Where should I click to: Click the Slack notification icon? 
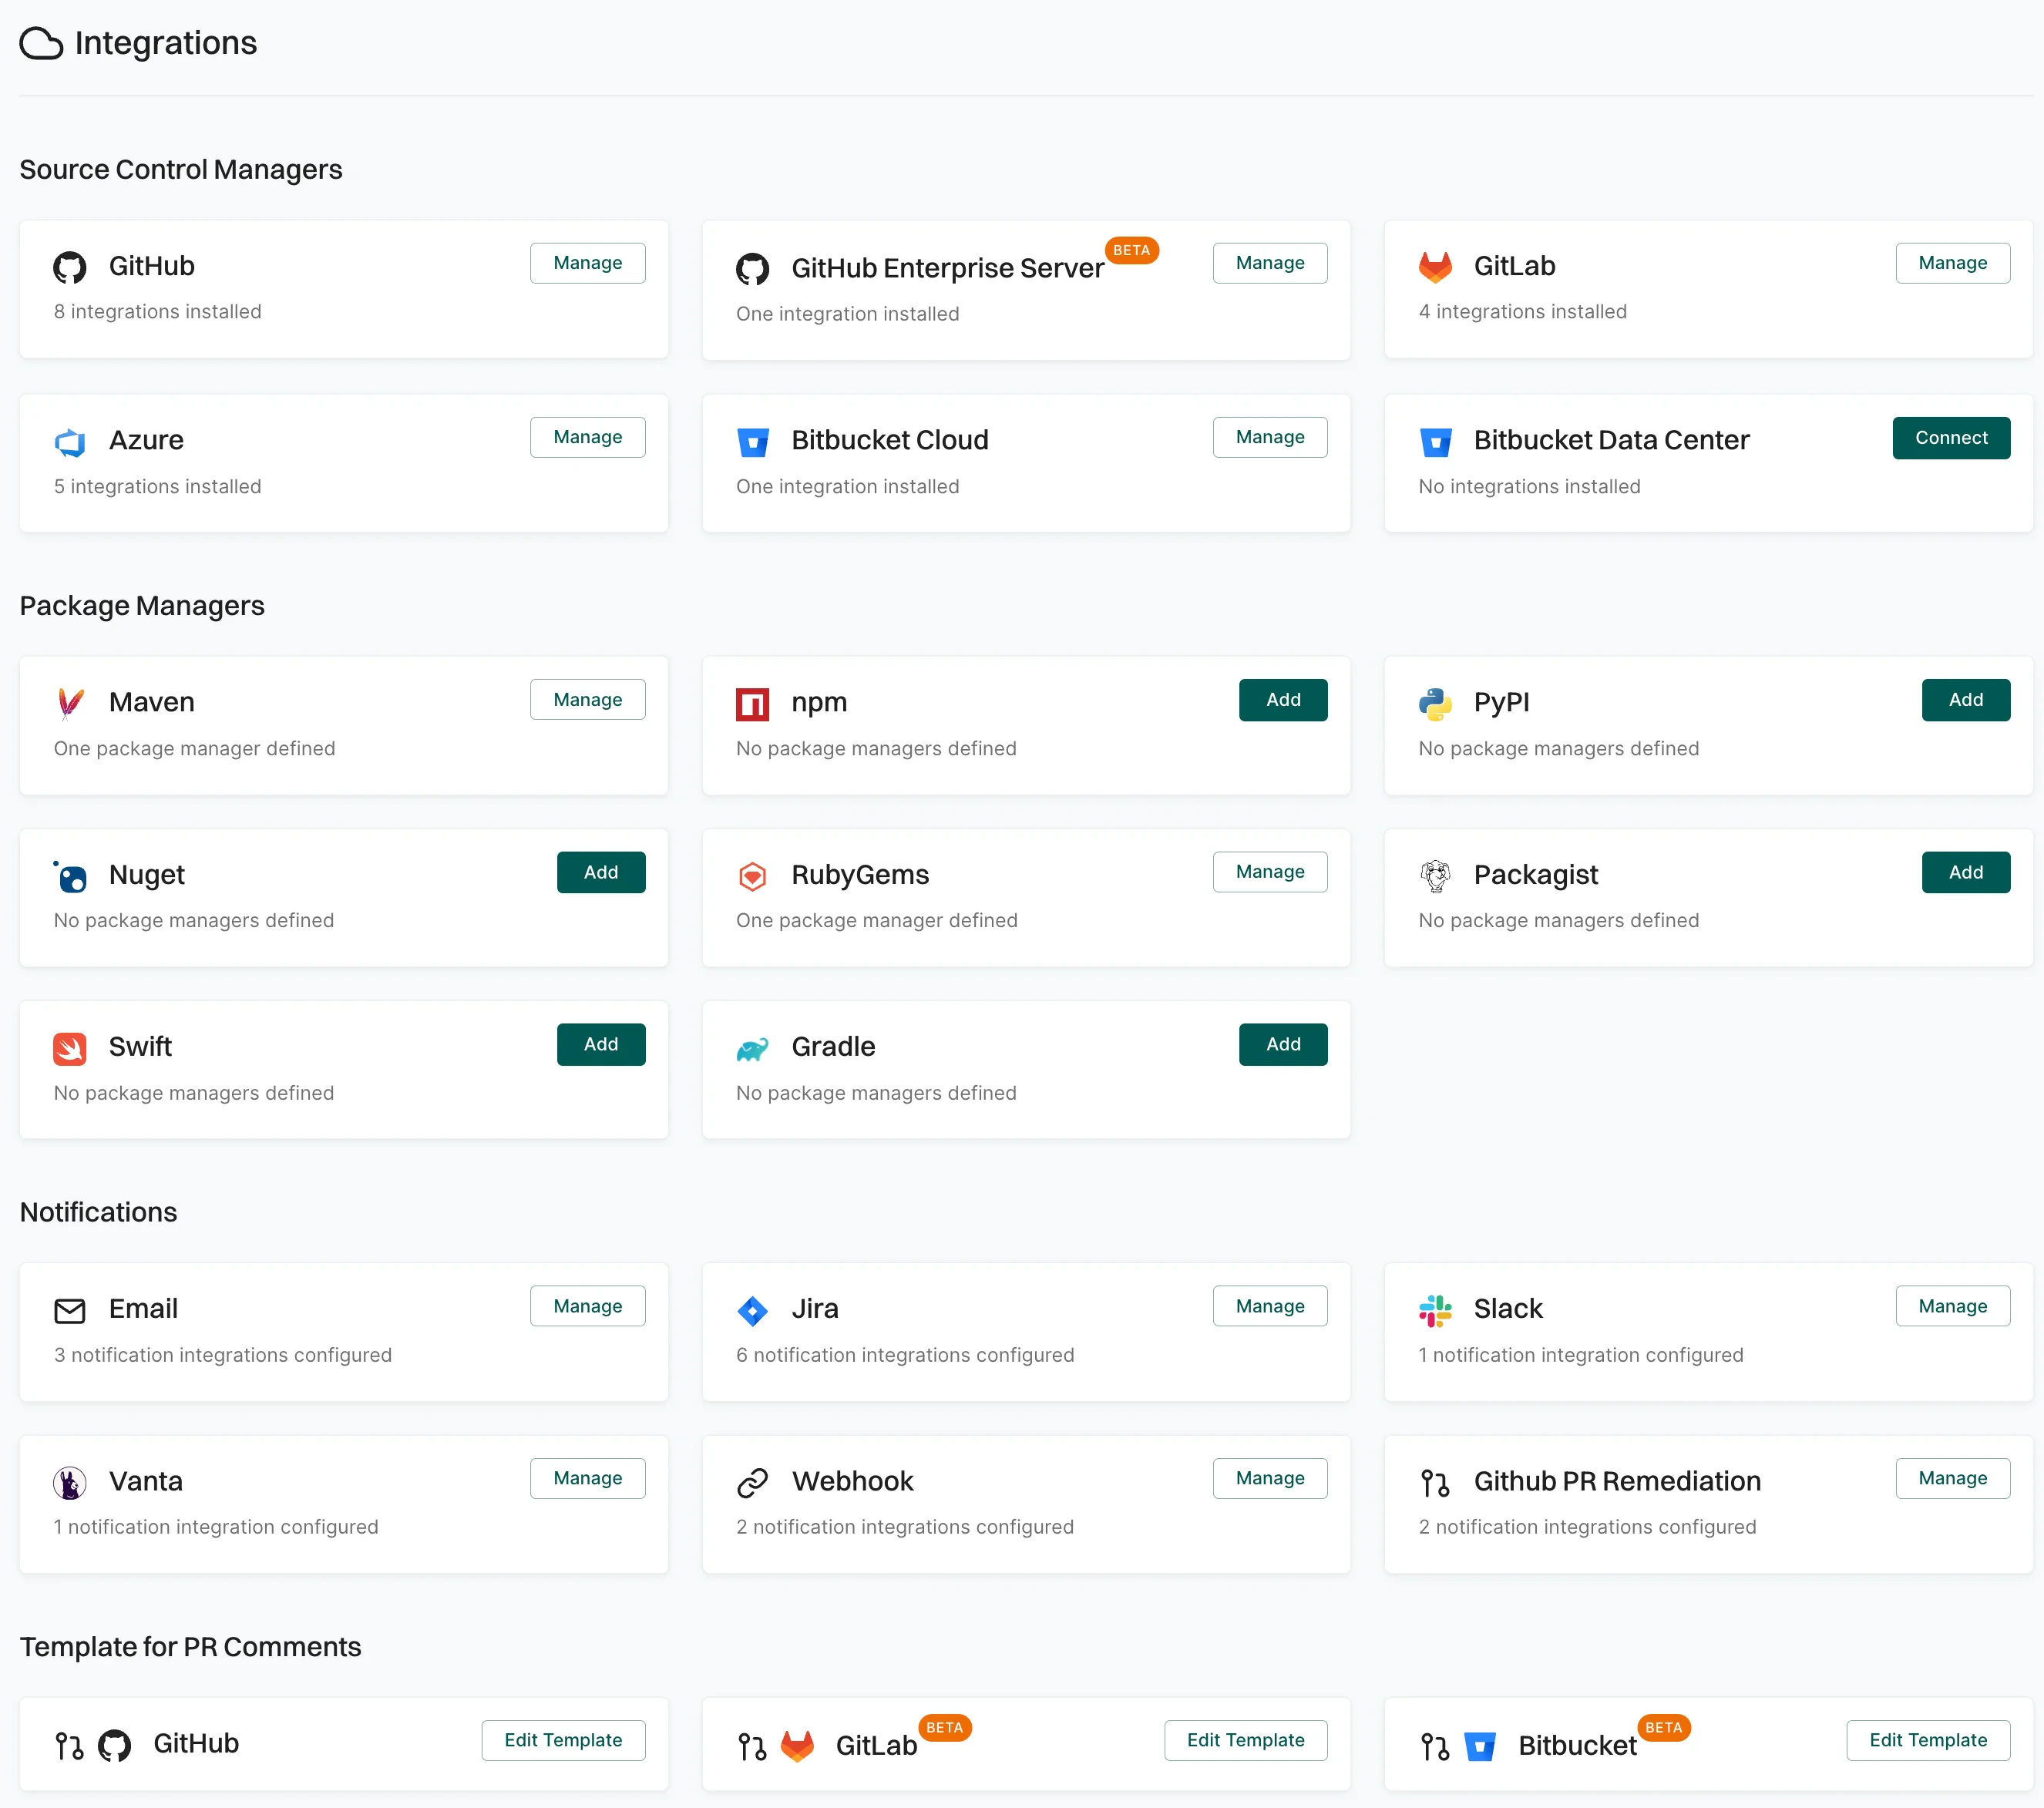pos(1436,1311)
